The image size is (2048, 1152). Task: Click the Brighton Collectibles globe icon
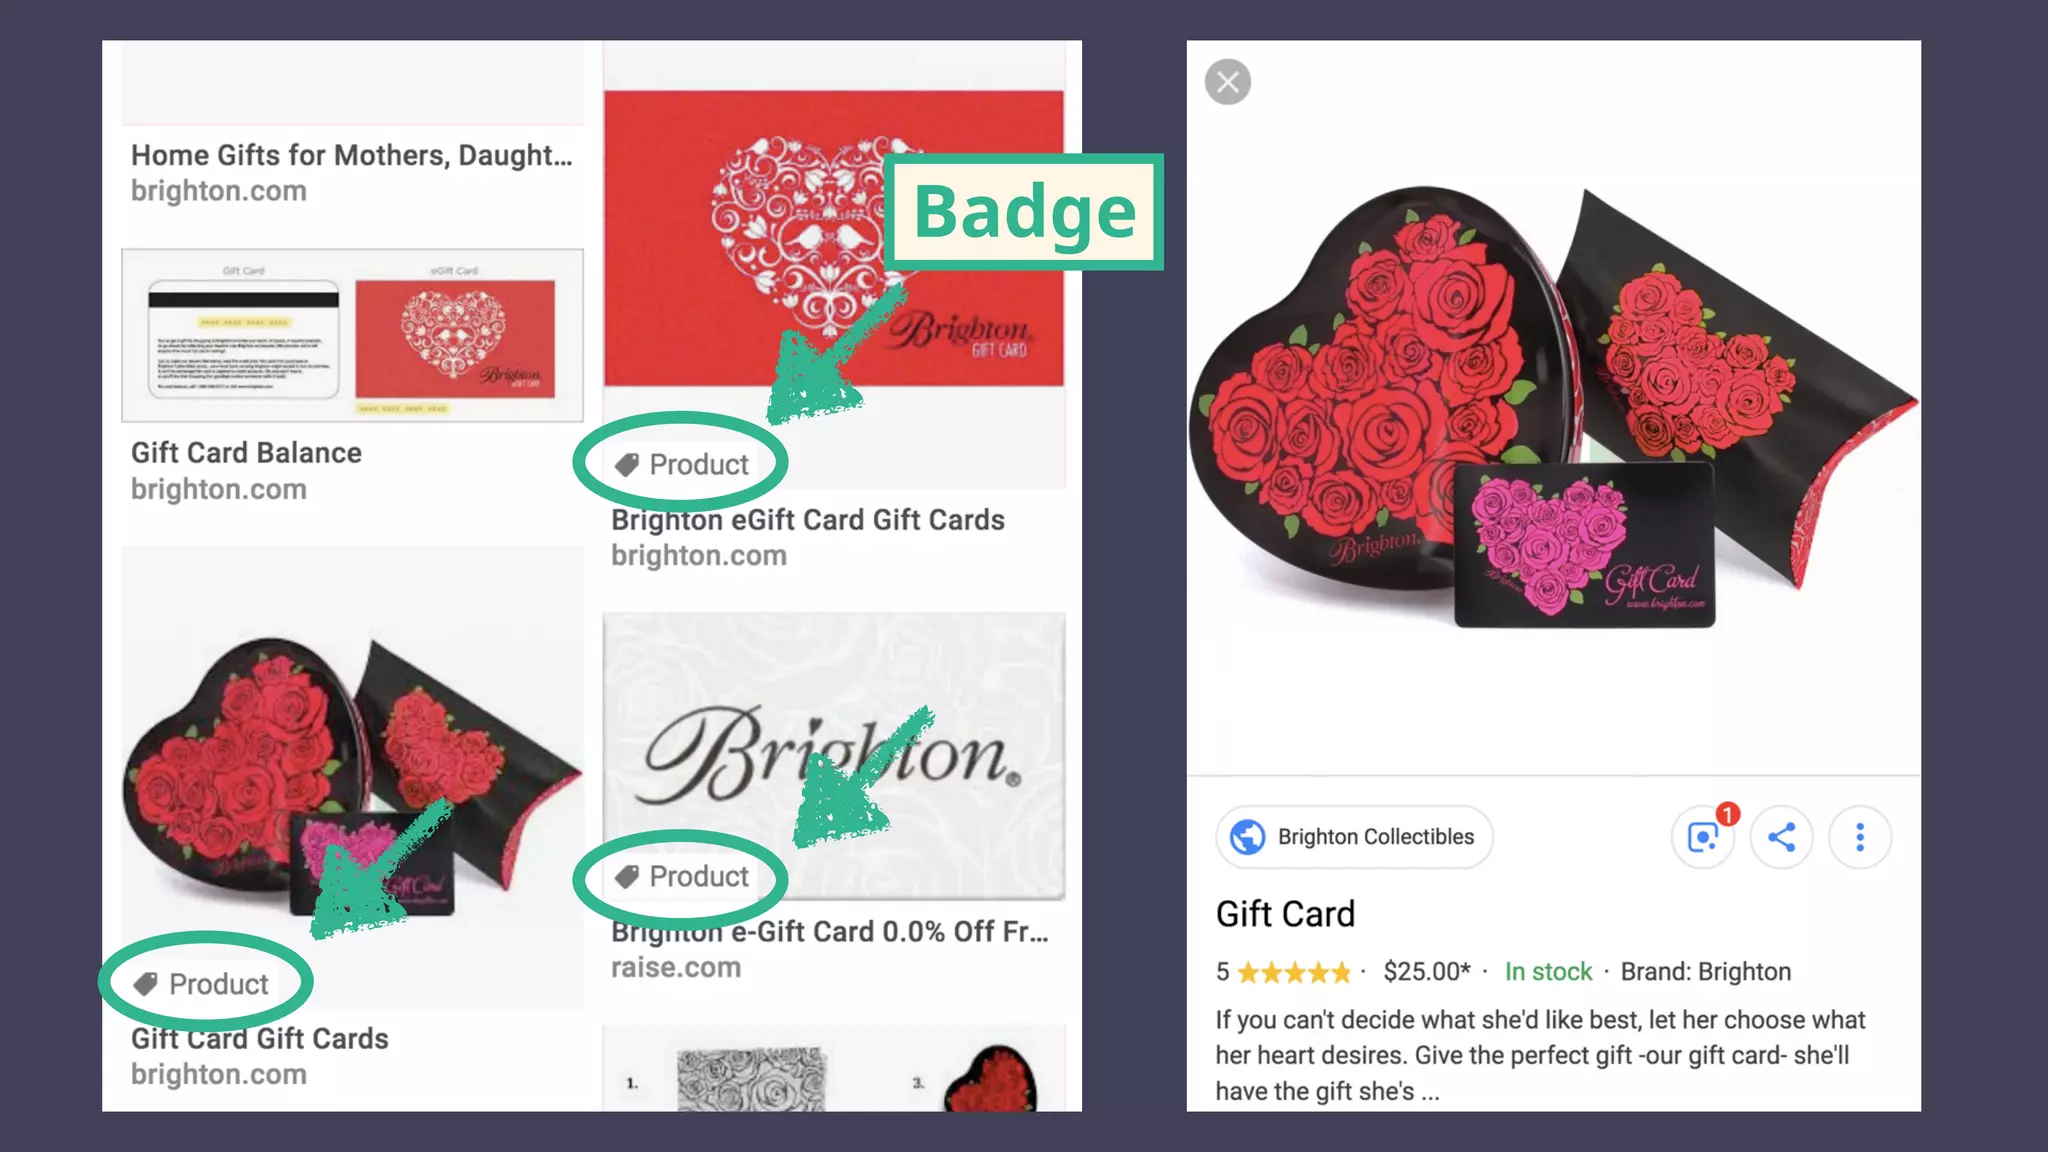(1247, 837)
